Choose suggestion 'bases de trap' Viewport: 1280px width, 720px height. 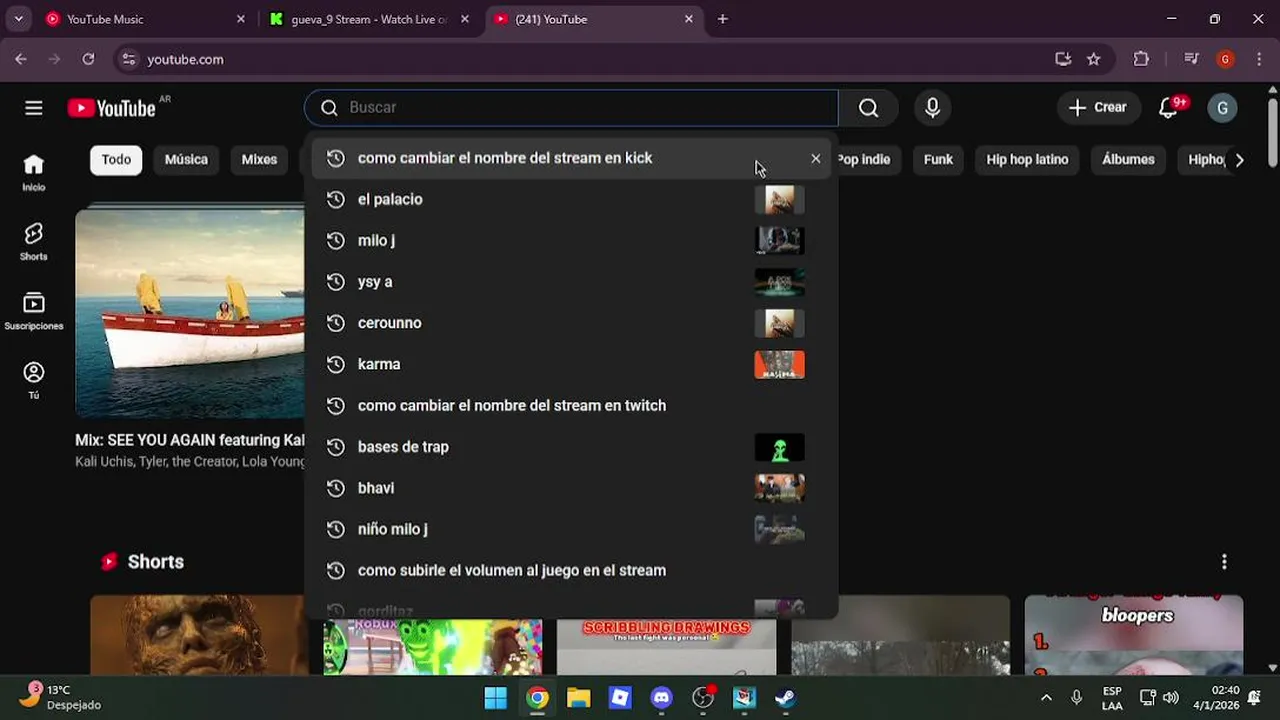(x=571, y=447)
